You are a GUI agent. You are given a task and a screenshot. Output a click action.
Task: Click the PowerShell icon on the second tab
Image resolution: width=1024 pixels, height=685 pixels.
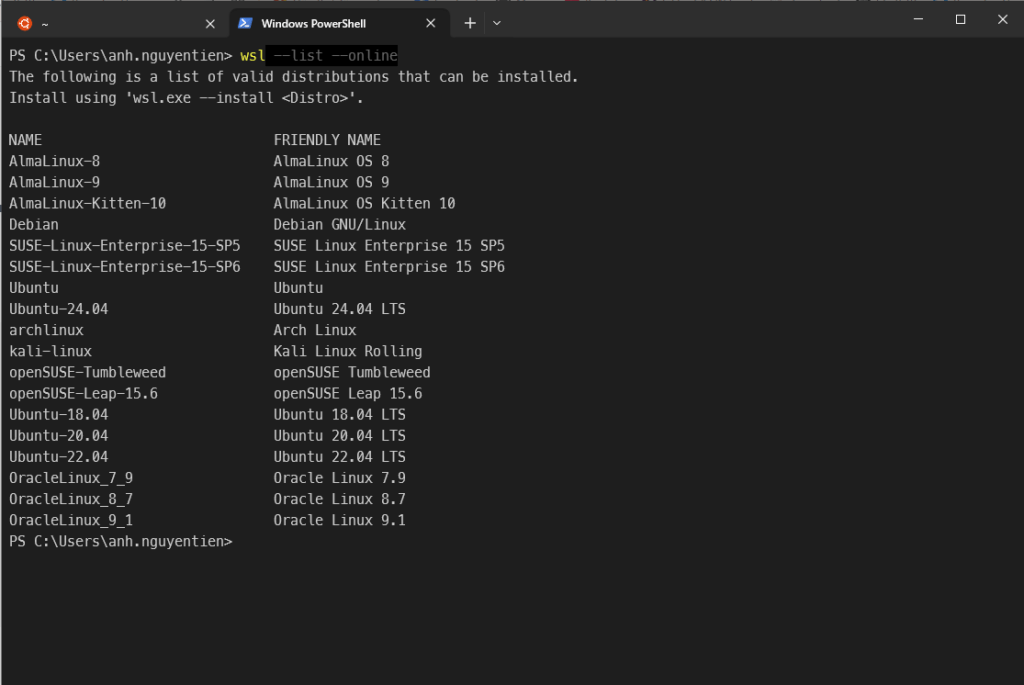pyautogui.click(x=245, y=24)
